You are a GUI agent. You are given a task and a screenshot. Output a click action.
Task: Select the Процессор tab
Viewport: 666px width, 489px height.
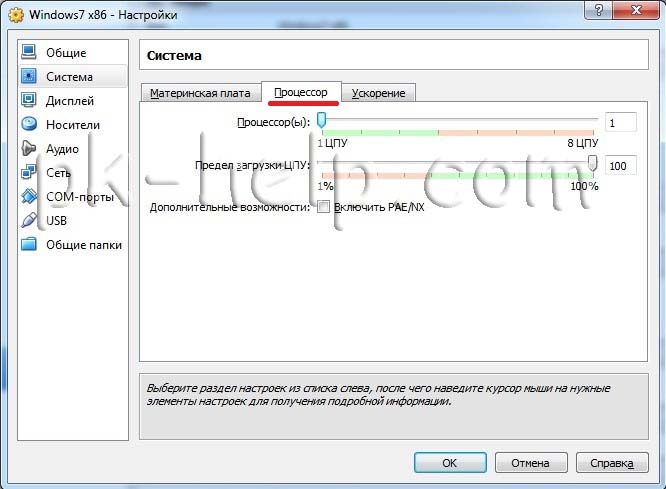(301, 92)
